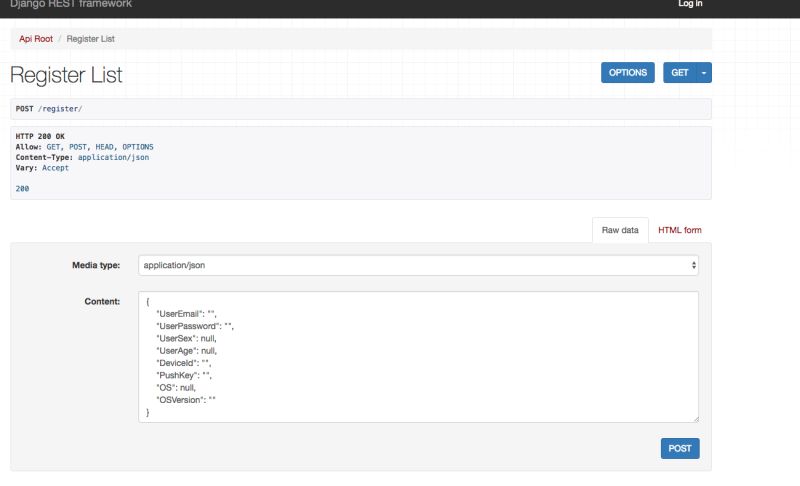
Task: Select the Allow header line
Action: (x=84, y=147)
